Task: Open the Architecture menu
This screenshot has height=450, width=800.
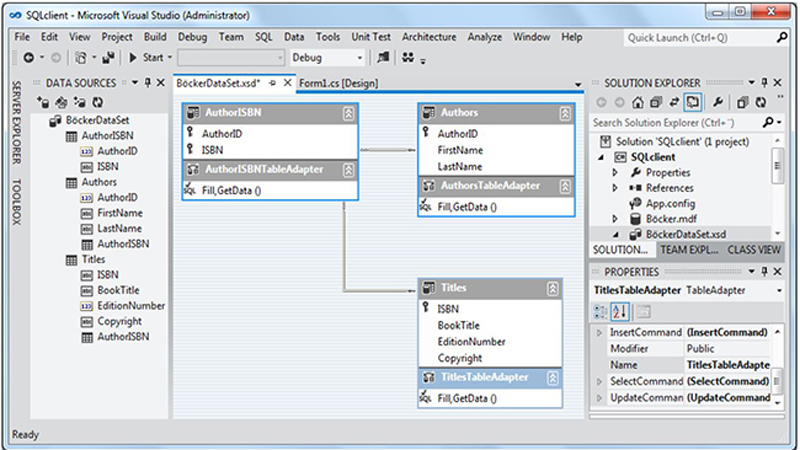Action: click(x=428, y=37)
